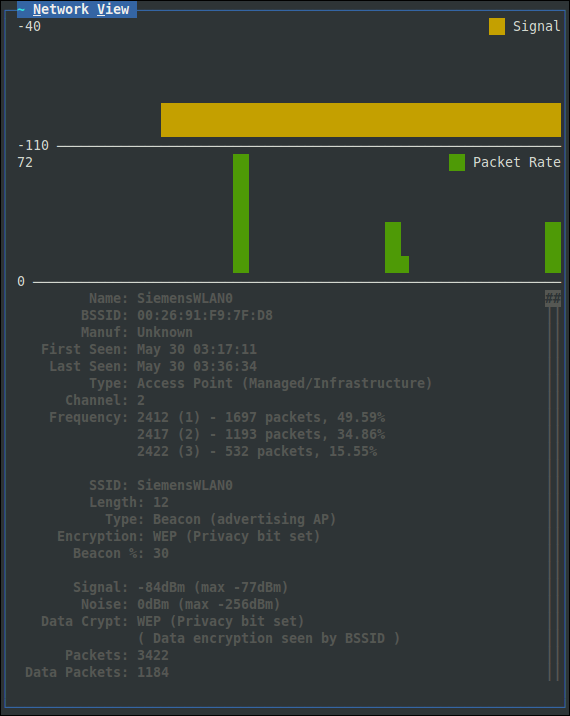This screenshot has width=570, height=716.
Task: Click the Encryption WEP line
Action: point(189,536)
